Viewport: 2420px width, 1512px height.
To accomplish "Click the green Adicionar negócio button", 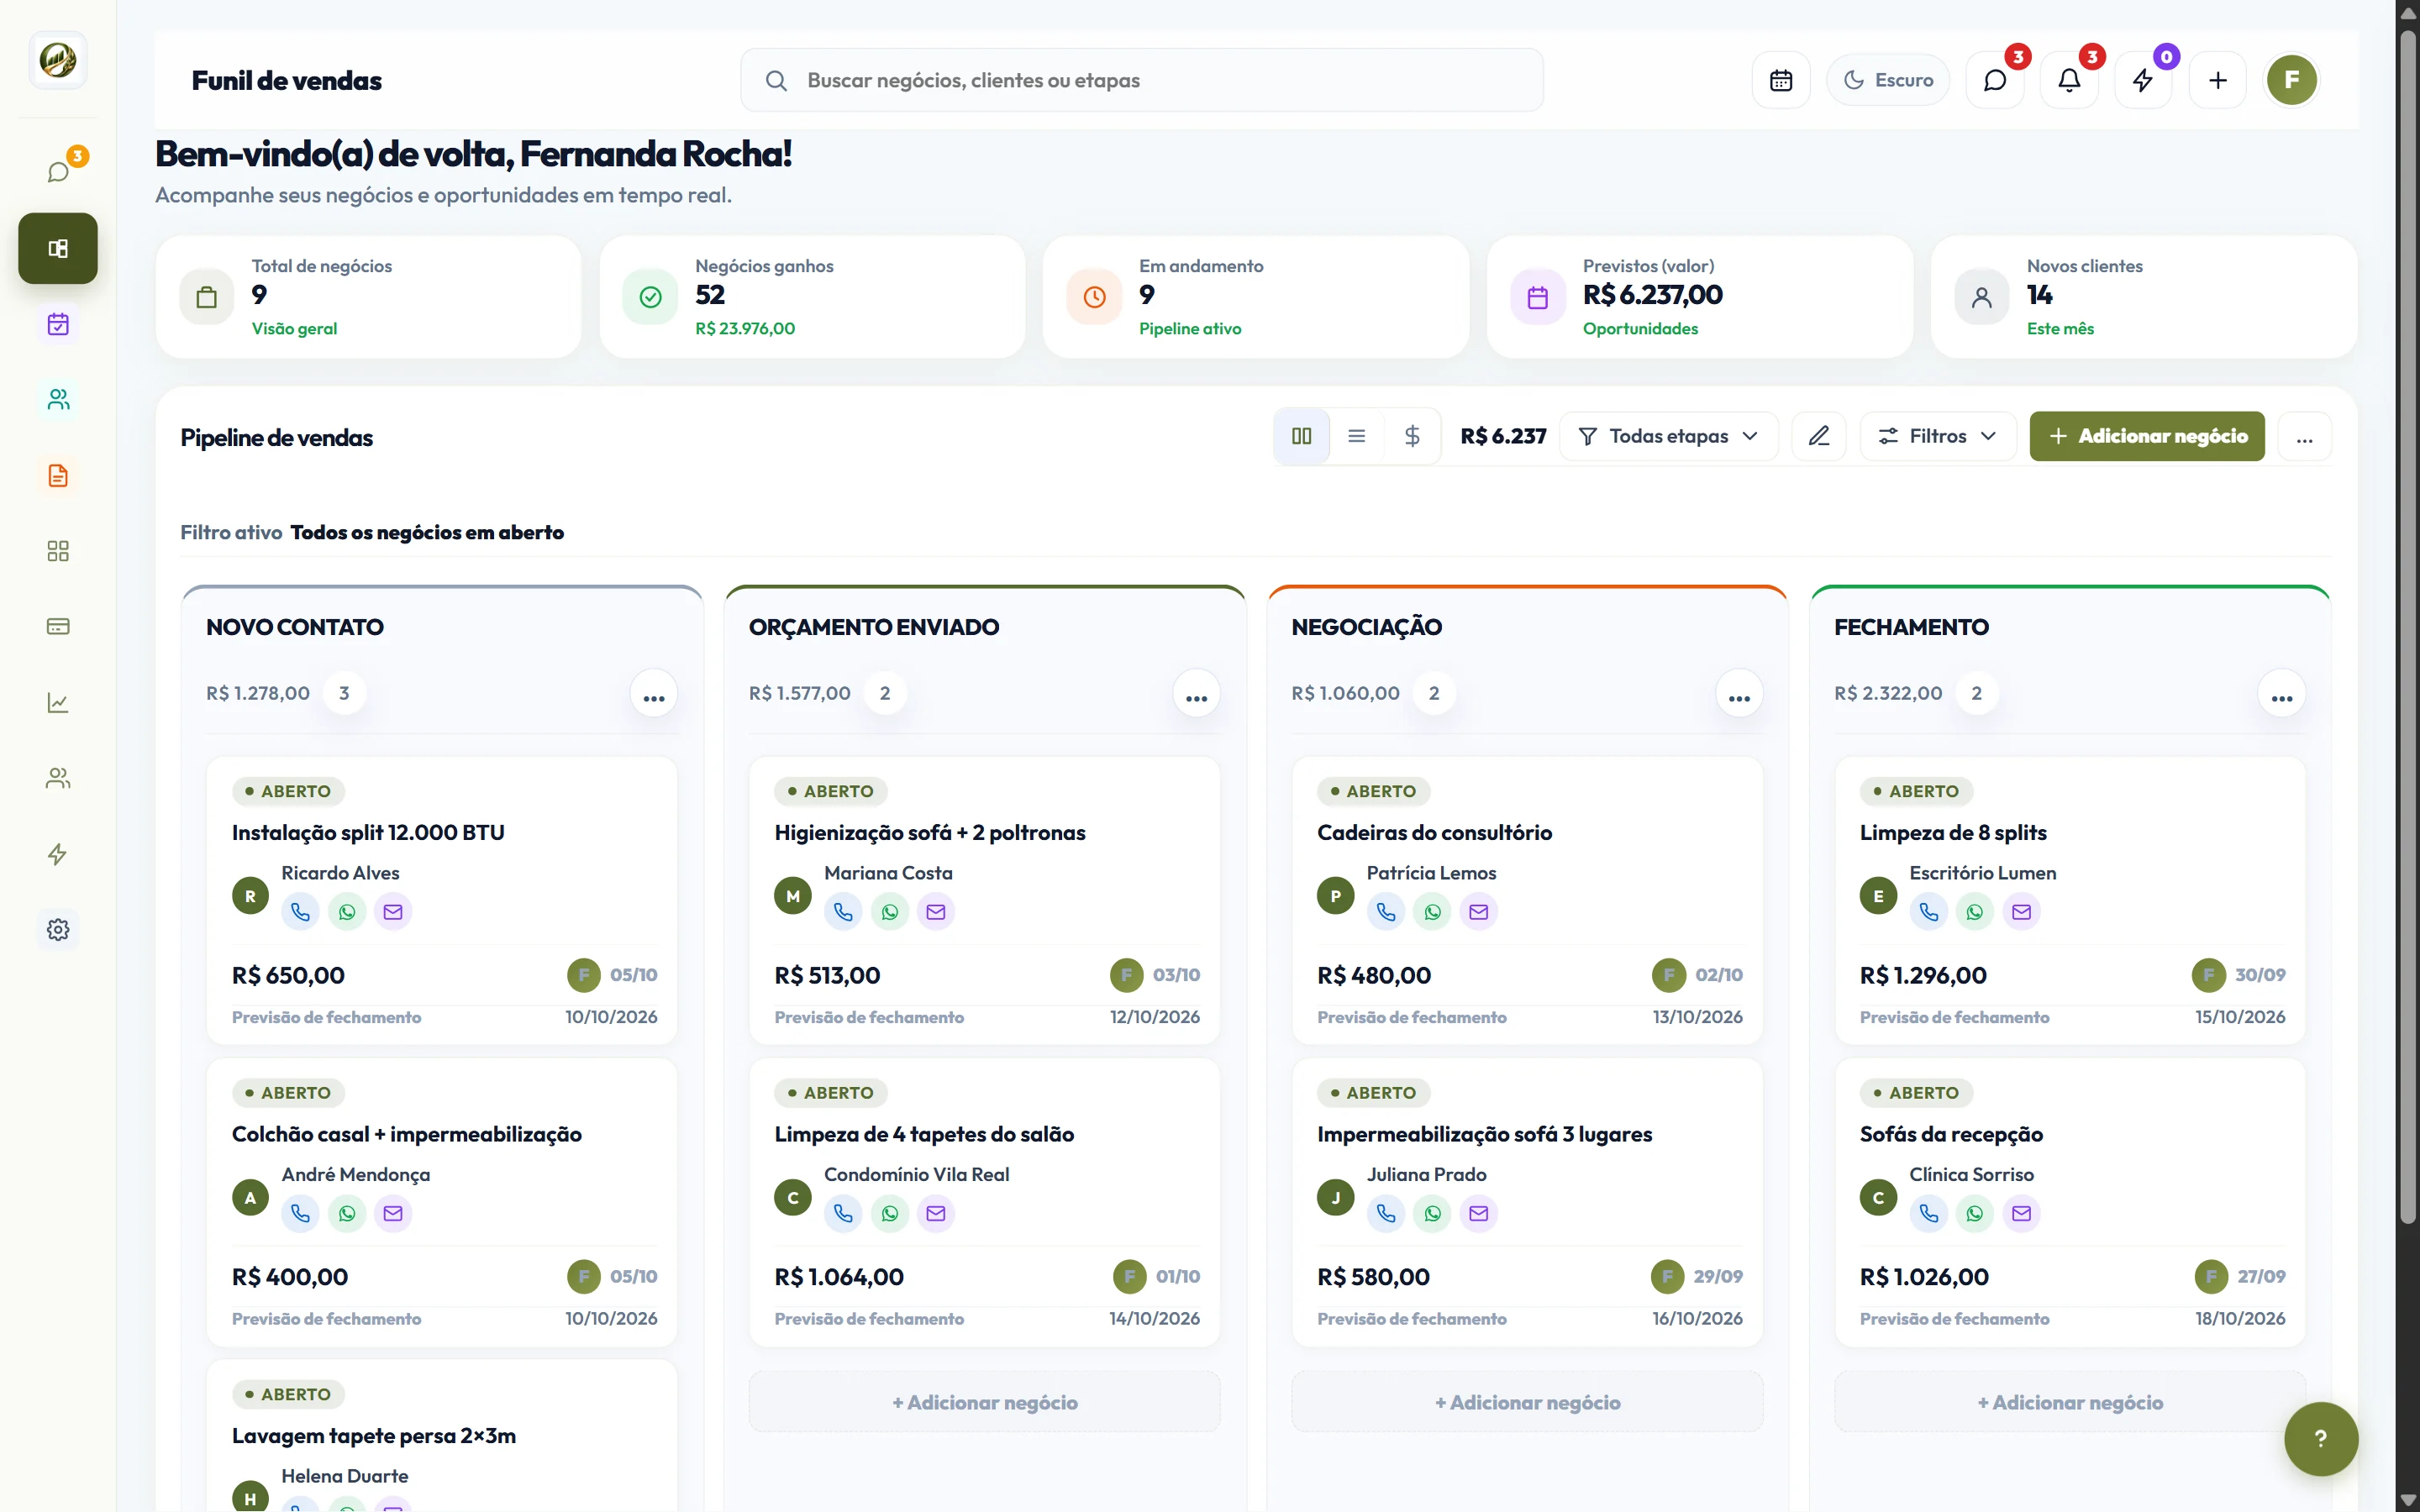I will (x=2146, y=436).
